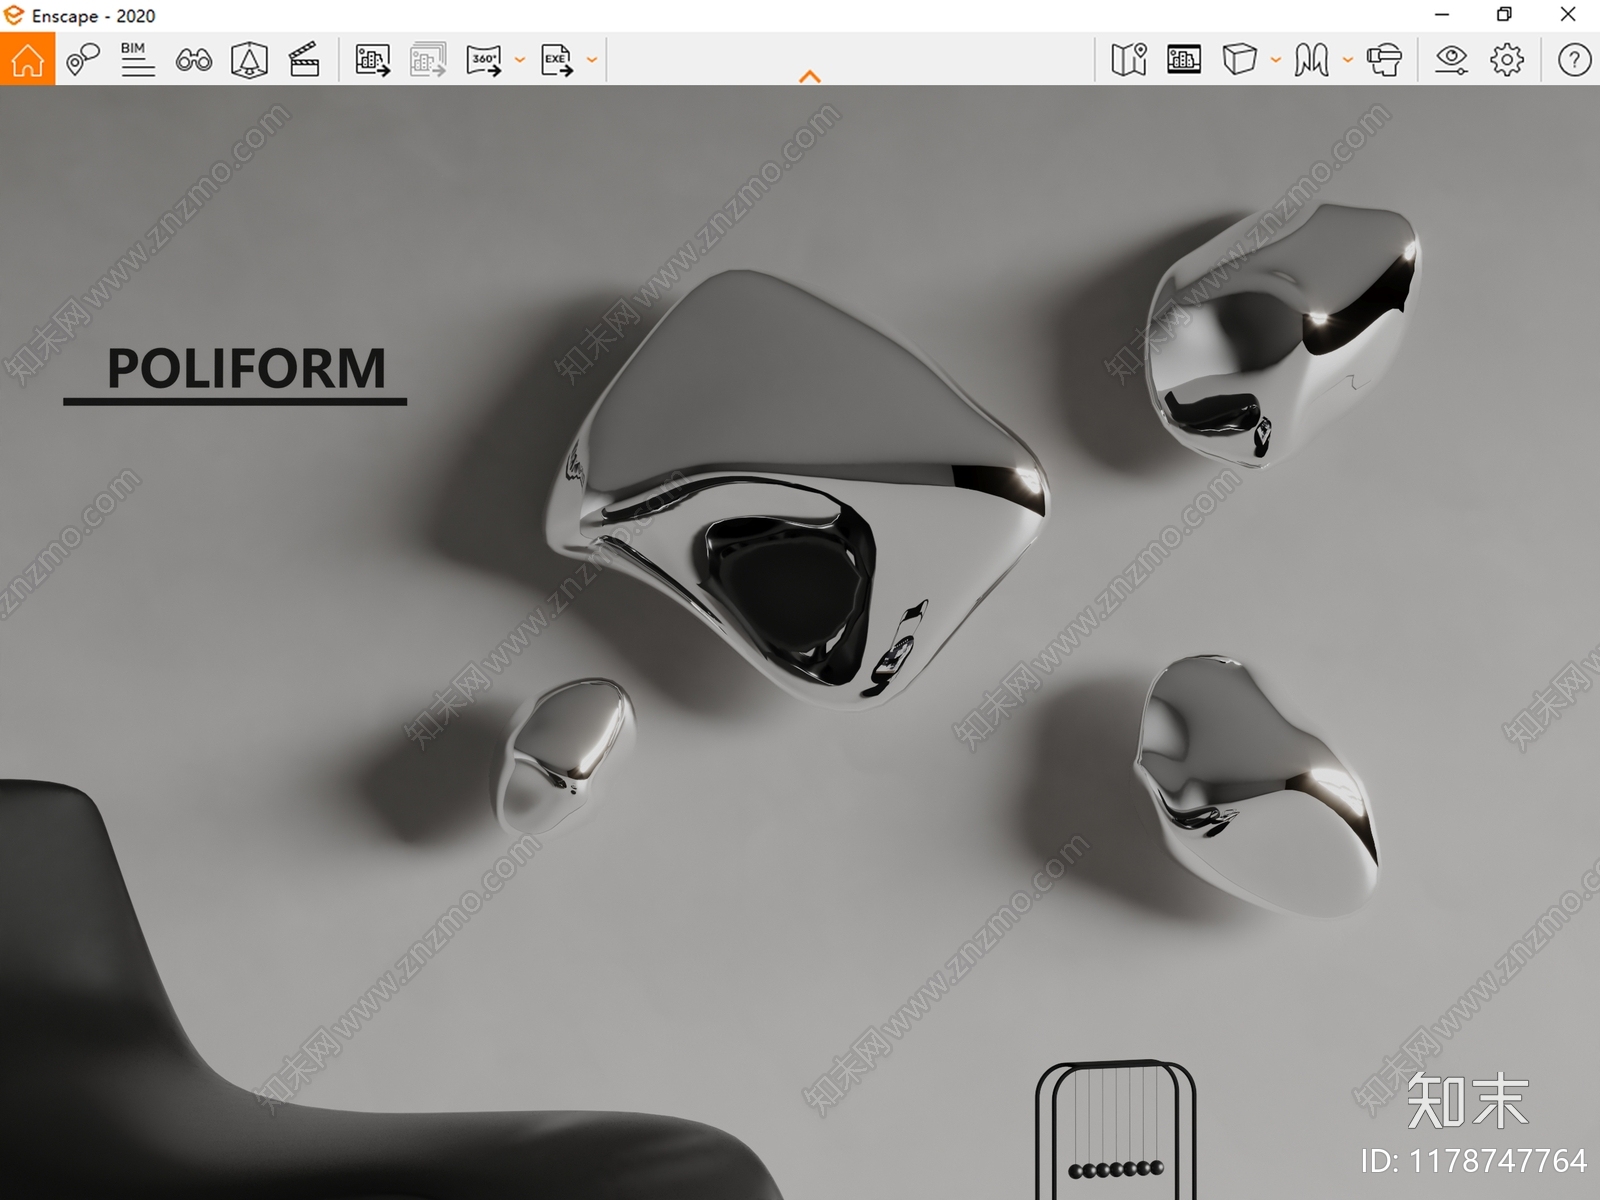Image resolution: width=1600 pixels, height=1200 pixels.
Task: Open the visual settings eye icon
Action: click(1451, 60)
